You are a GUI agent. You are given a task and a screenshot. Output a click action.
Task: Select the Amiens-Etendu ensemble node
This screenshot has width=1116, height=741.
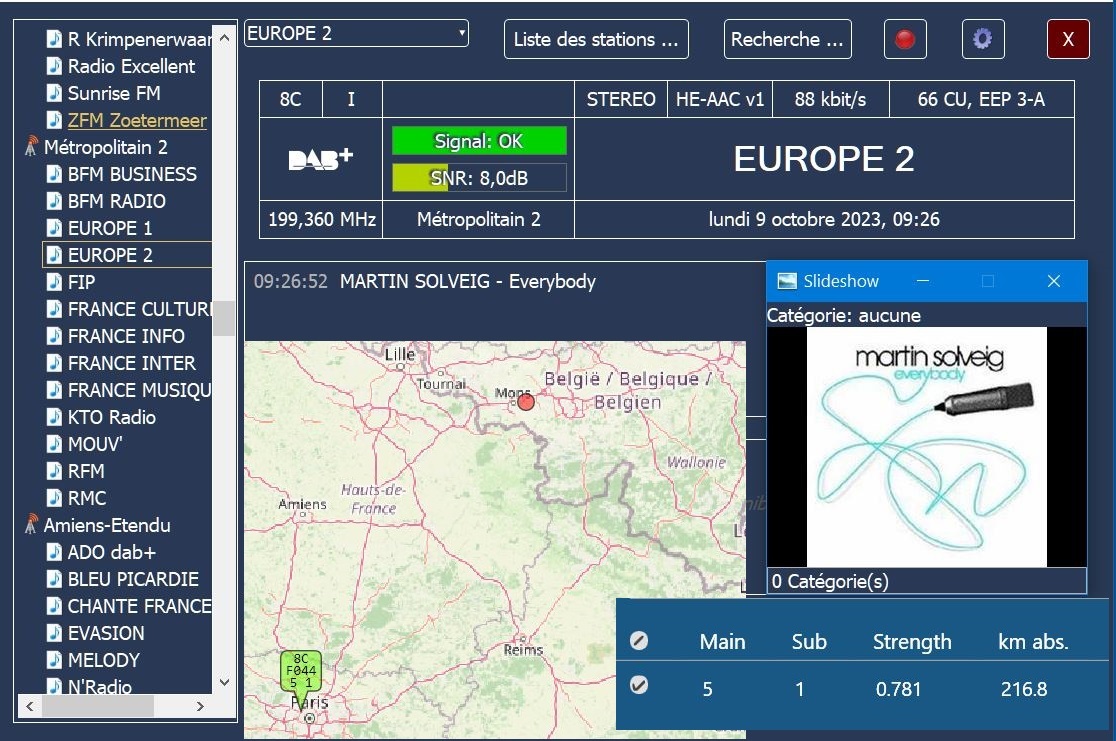pos(107,525)
